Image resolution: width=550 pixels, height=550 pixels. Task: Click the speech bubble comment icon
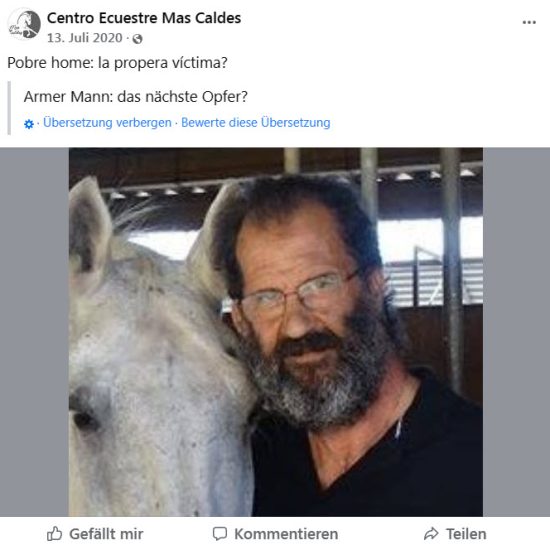coord(220,534)
